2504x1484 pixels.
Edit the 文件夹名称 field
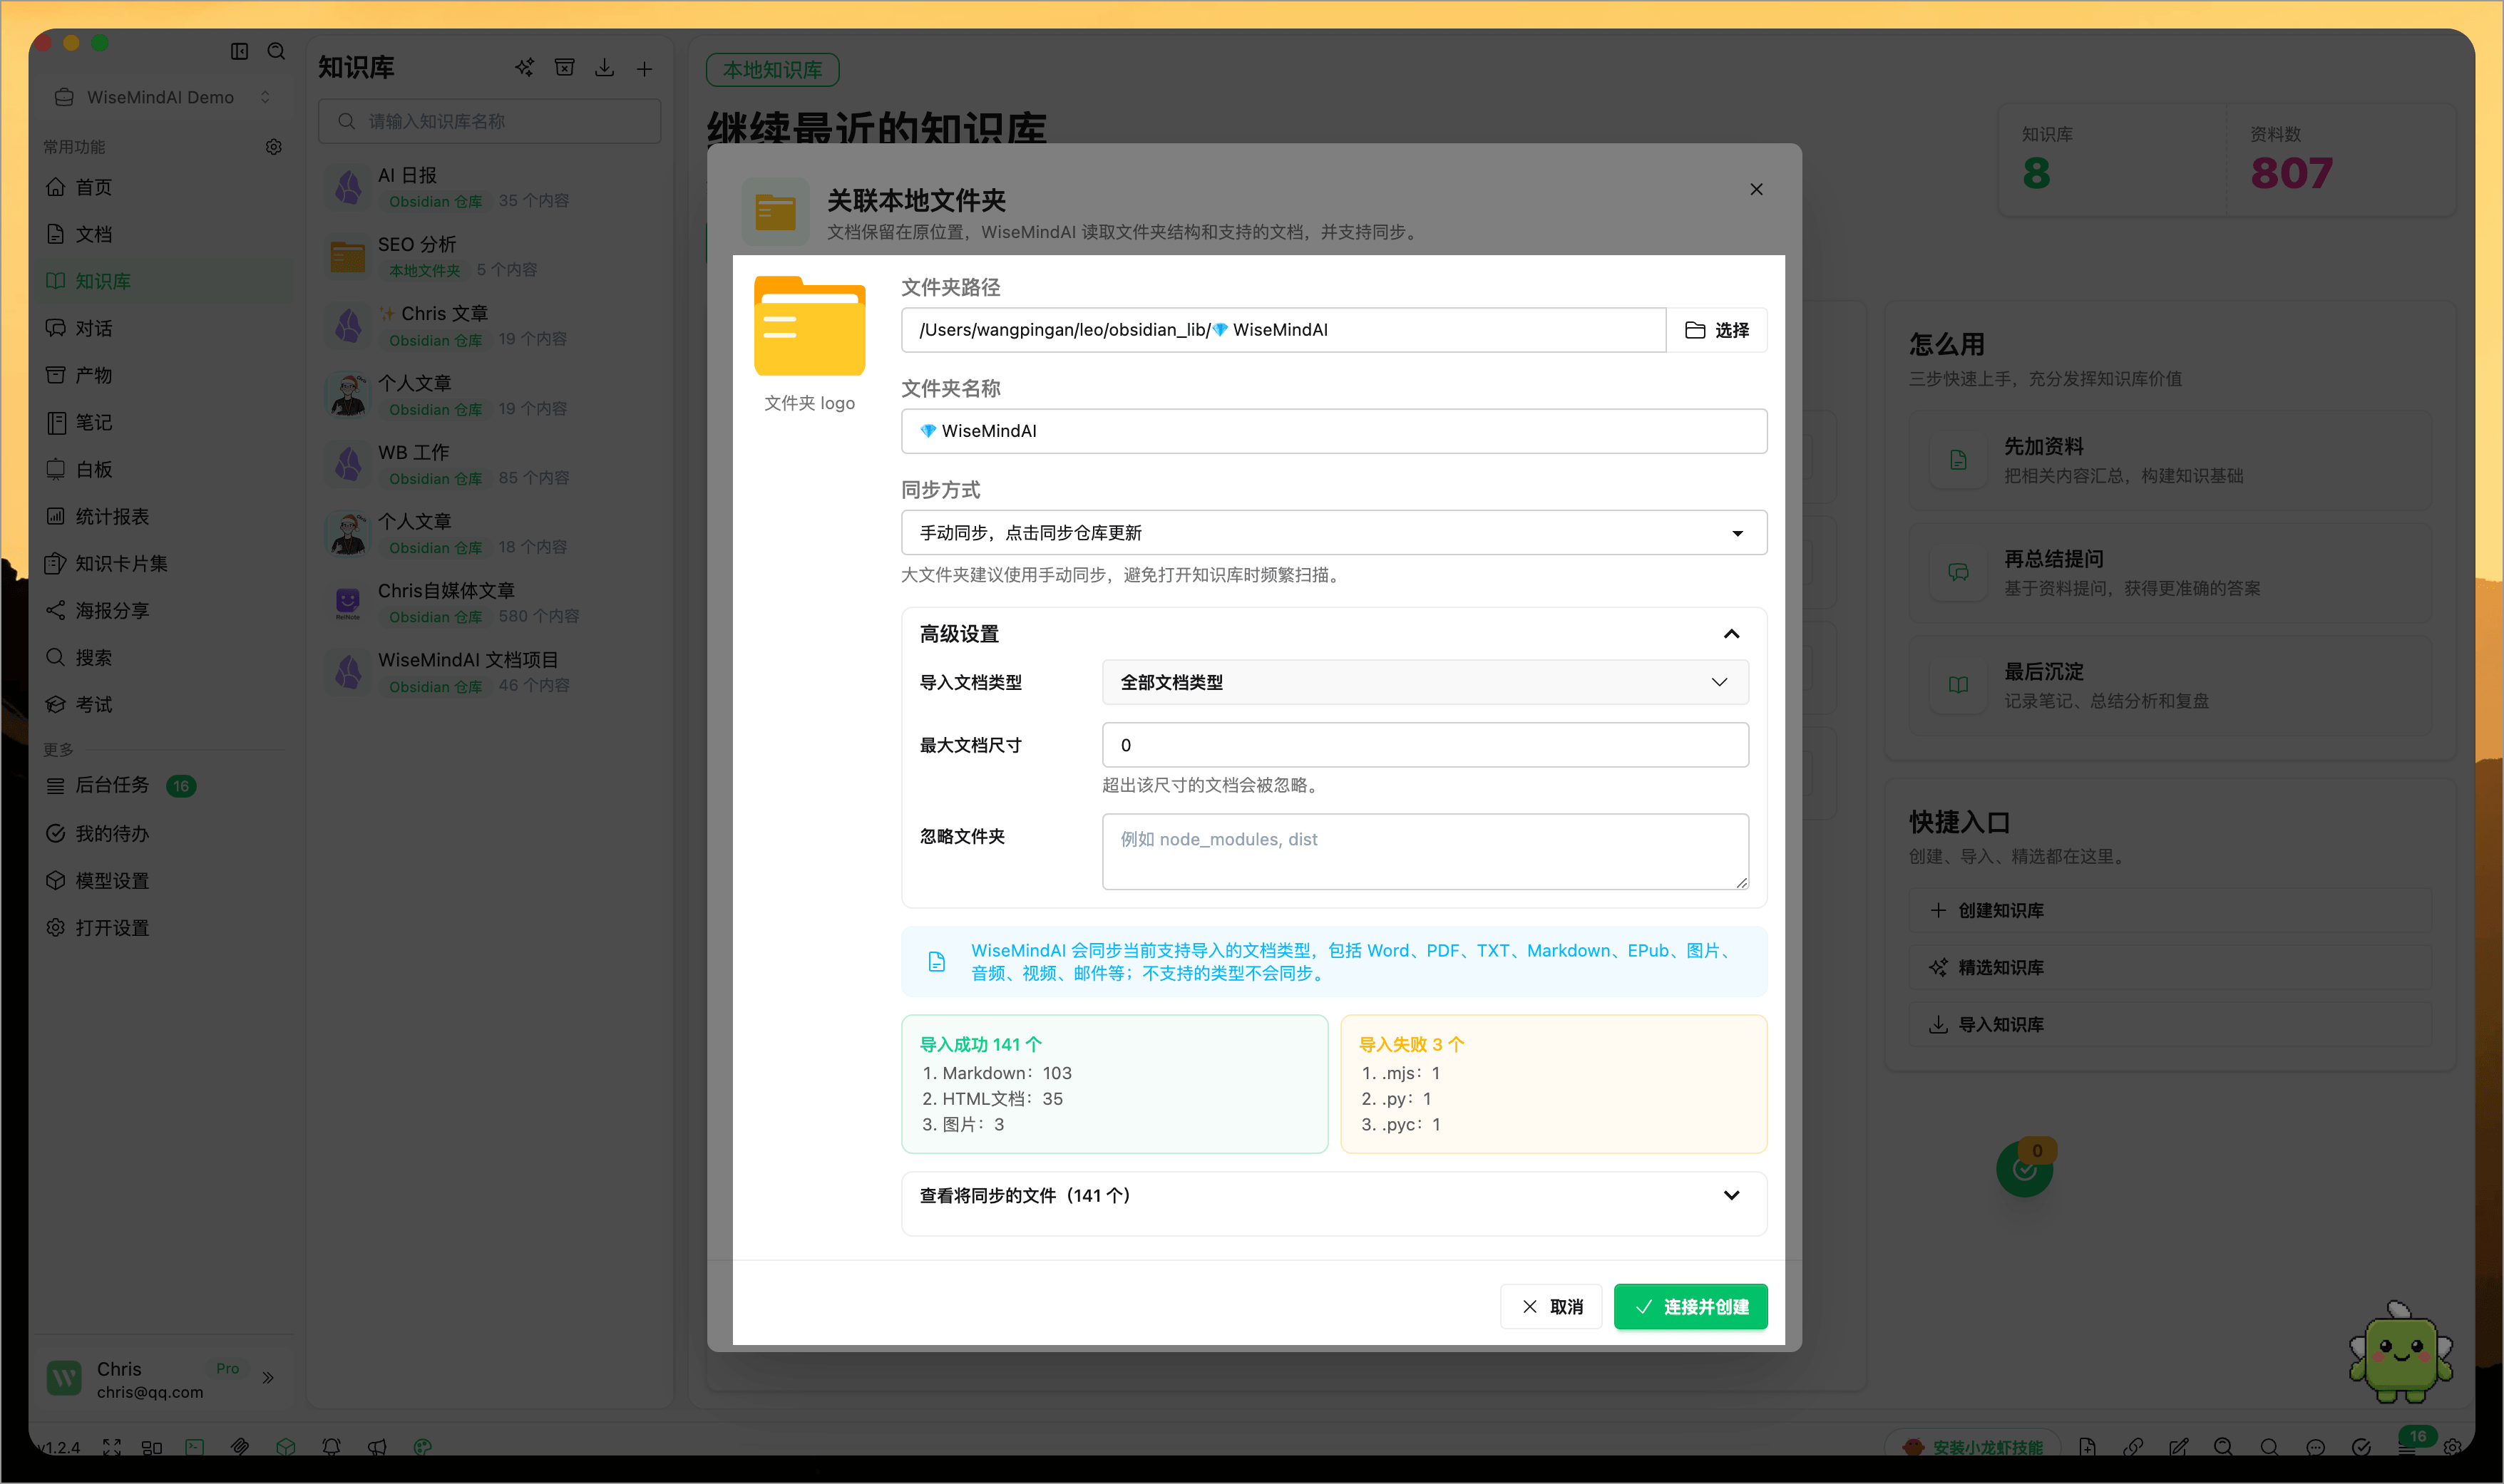[x=1334, y=431]
